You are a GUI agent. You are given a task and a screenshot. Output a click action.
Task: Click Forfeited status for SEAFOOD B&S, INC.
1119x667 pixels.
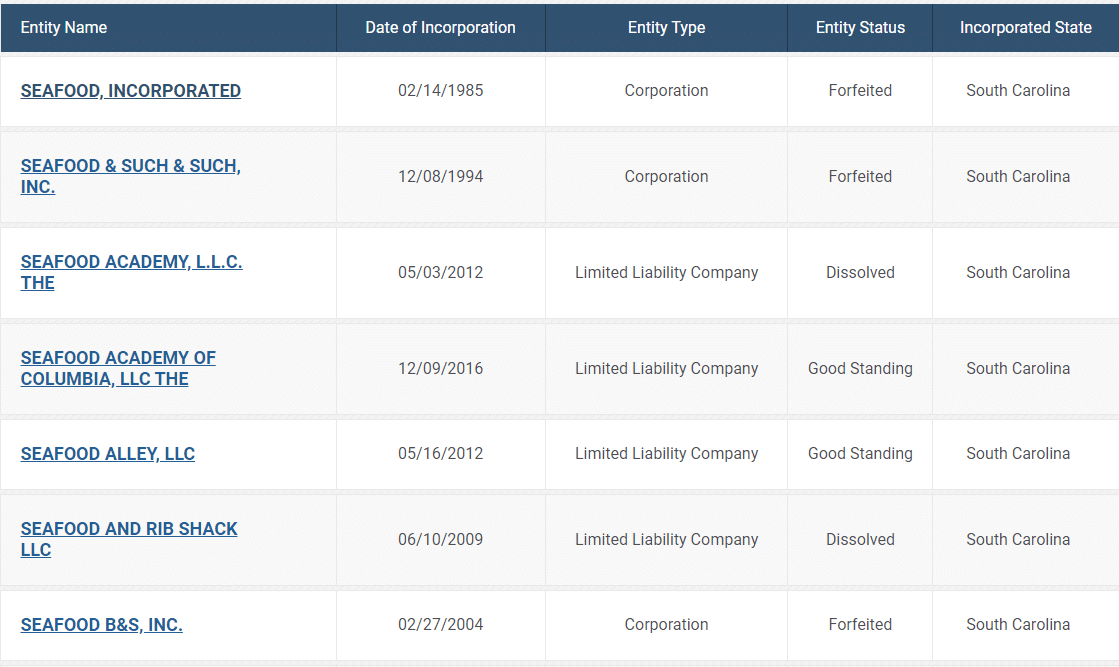coord(860,625)
